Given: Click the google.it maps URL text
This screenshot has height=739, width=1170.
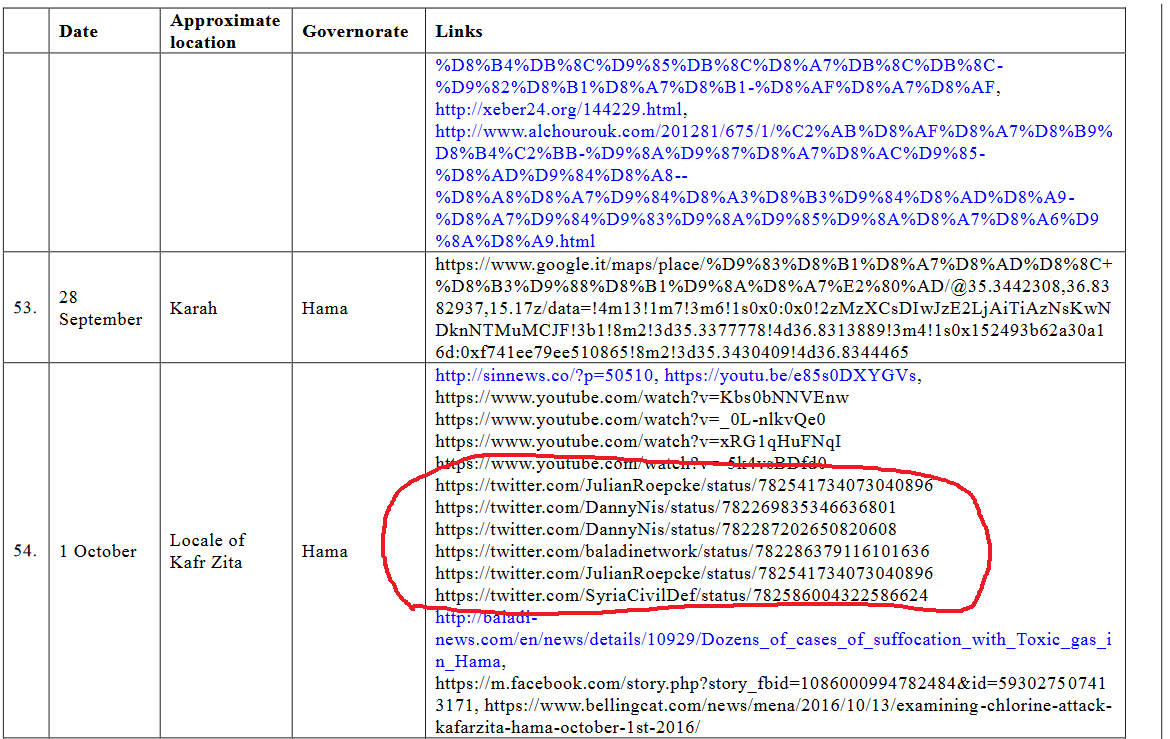Looking at the screenshot, I should (x=774, y=308).
